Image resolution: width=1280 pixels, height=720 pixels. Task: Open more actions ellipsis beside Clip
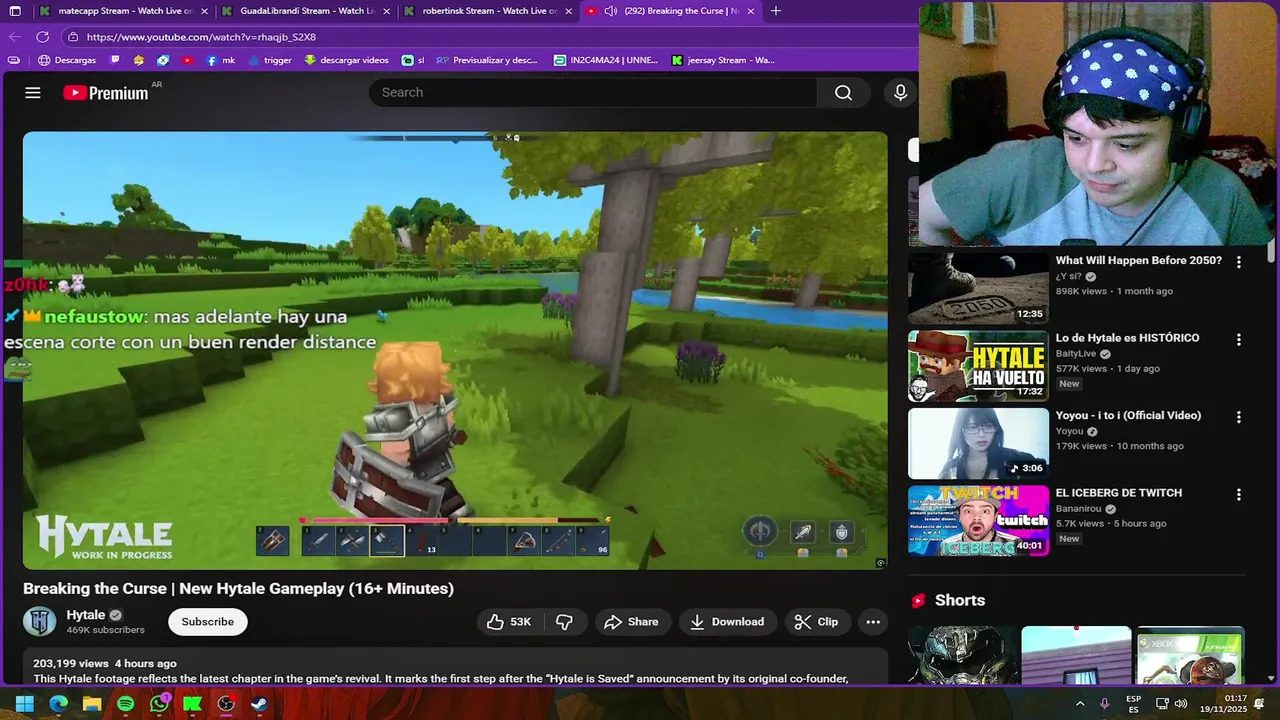873,622
